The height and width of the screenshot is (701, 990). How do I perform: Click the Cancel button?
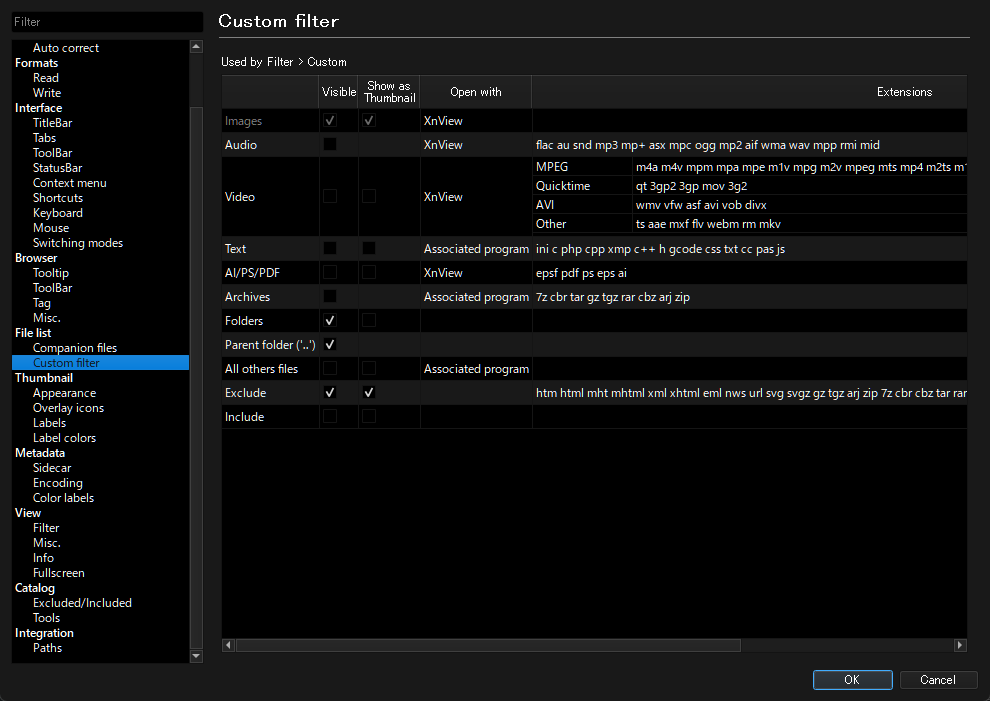(x=938, y=680)
